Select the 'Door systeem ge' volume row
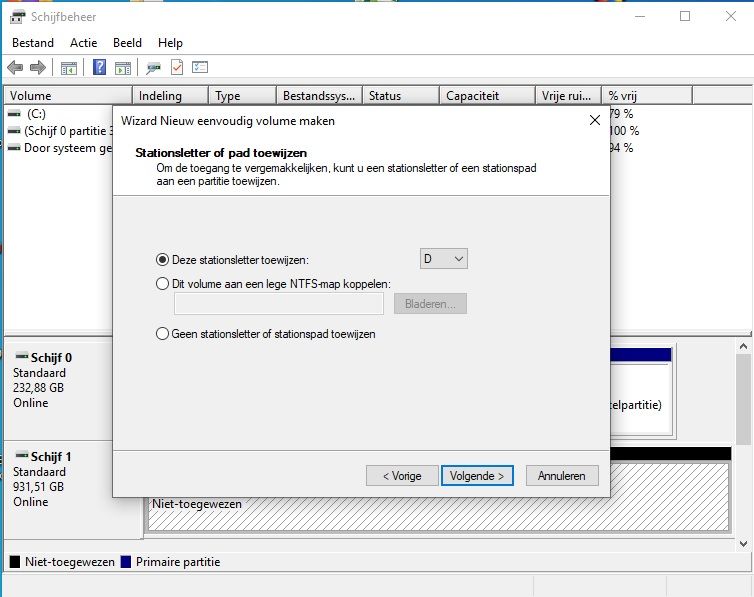The width and height of the screenshot is (754, 597). [x=61, y=148]
